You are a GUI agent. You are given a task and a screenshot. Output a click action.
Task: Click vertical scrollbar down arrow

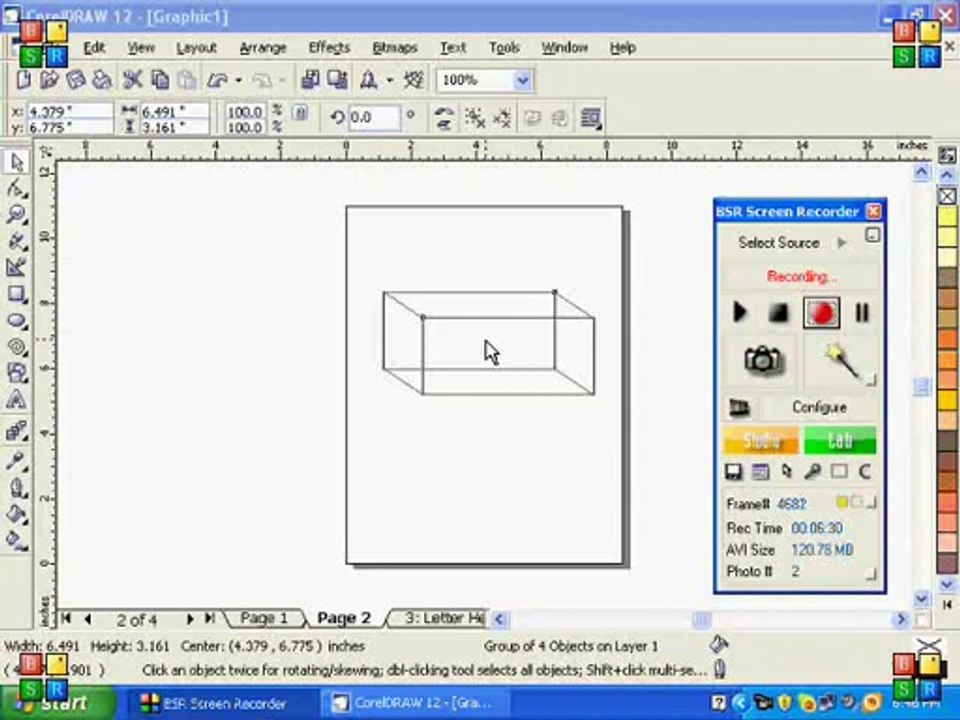point(922,598)
